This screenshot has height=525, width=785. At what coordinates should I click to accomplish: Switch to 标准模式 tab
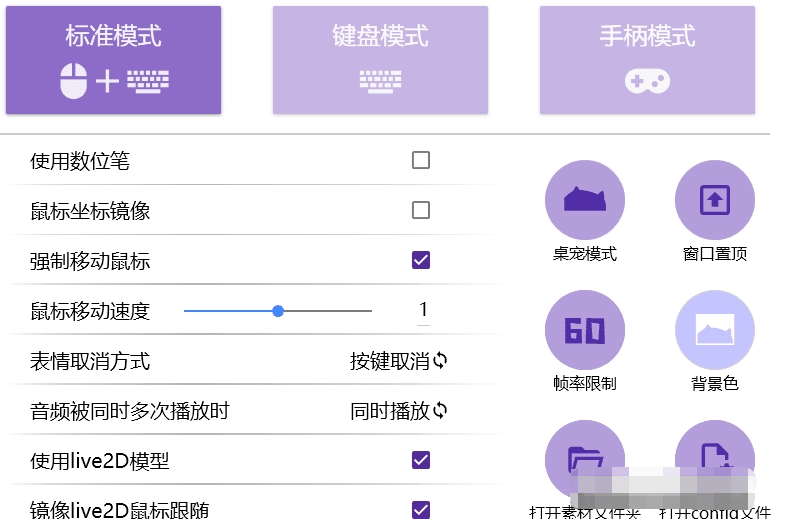[x=113, y=60]
